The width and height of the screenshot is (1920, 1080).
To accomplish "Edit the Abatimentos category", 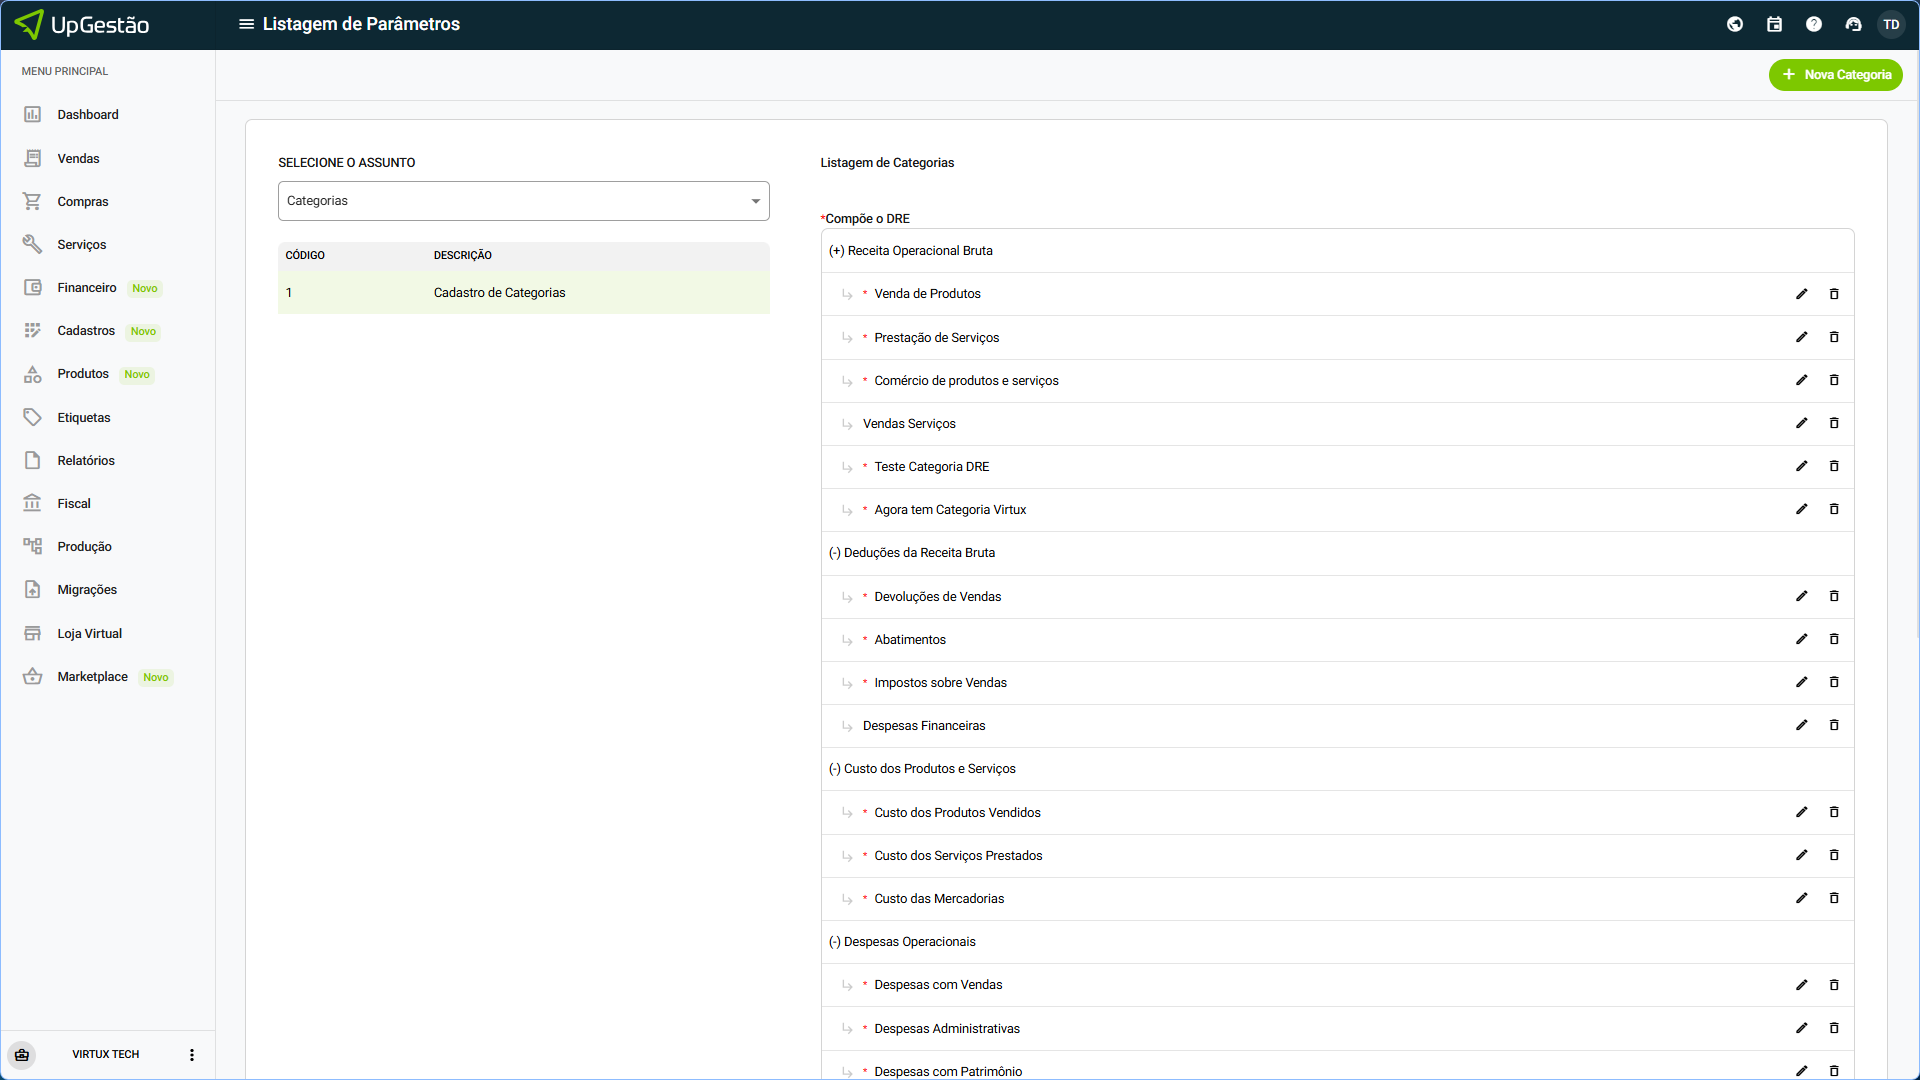I will click(1801, 639).
